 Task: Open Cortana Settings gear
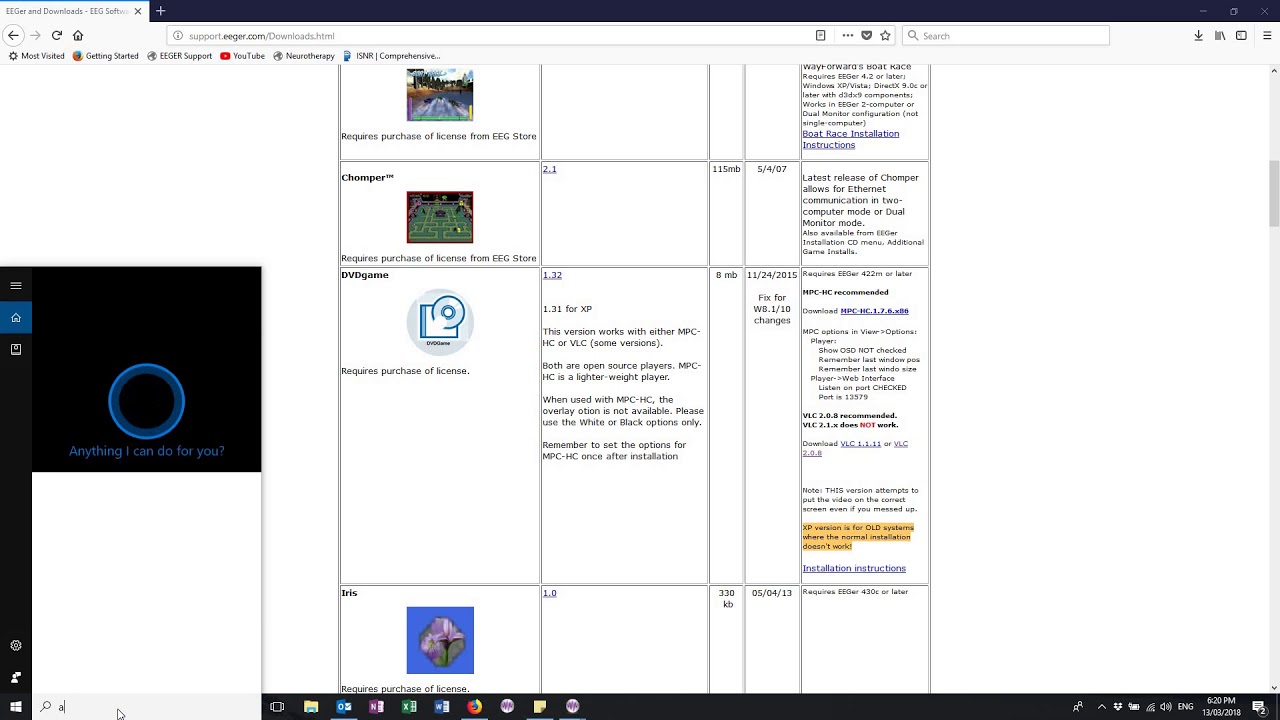[x=16, y=646]
